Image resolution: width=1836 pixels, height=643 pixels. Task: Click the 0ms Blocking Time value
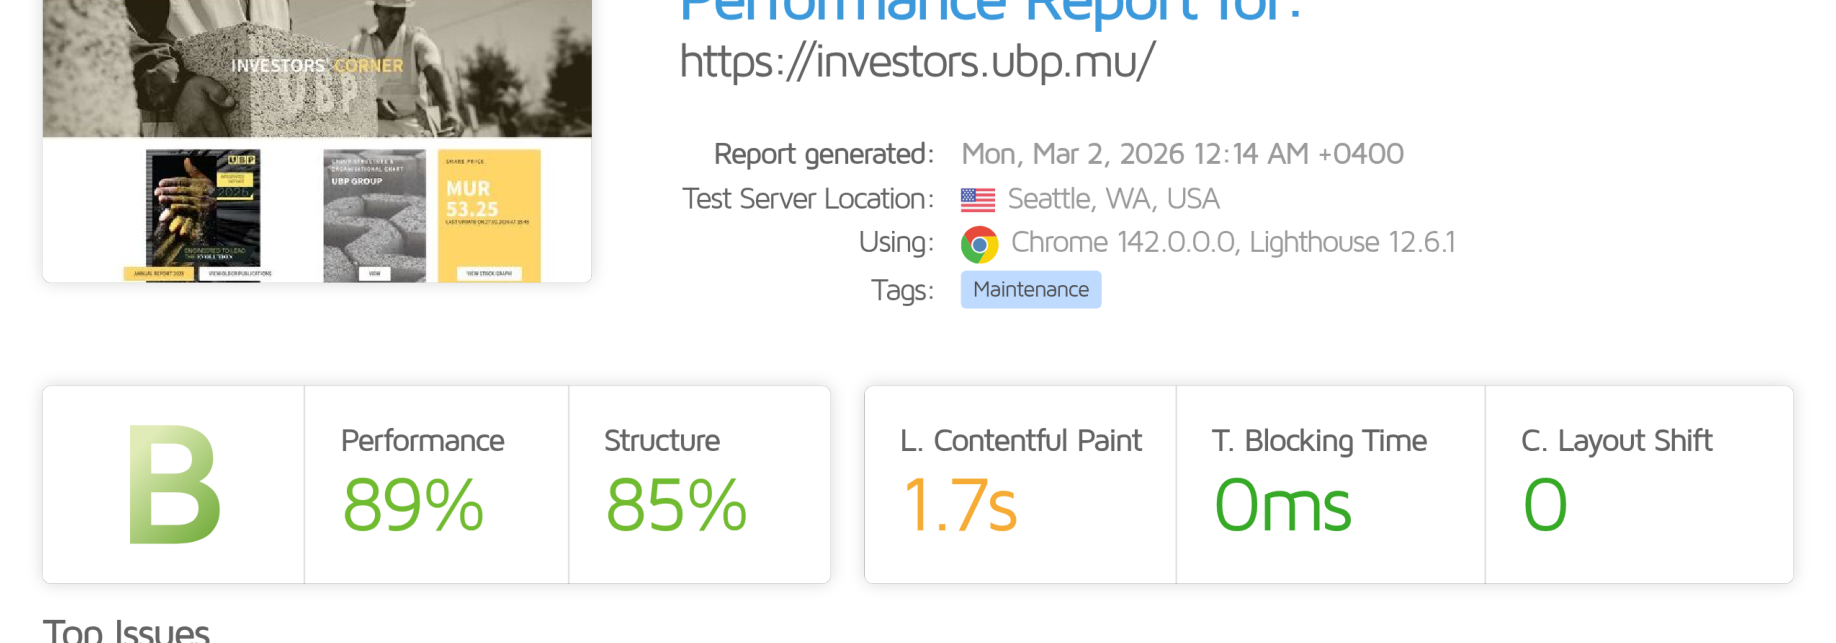click(x=1282, y=504)
